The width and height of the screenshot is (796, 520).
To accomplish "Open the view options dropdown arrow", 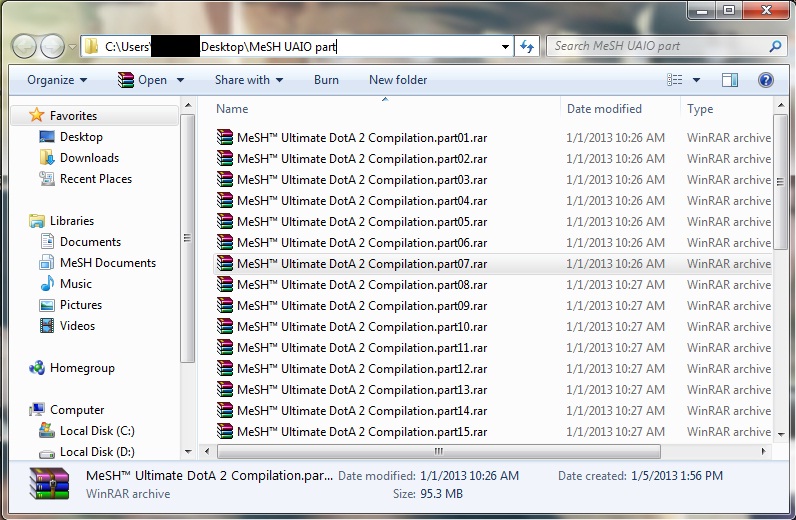I will pyautogui.click(x=696, y=80).
